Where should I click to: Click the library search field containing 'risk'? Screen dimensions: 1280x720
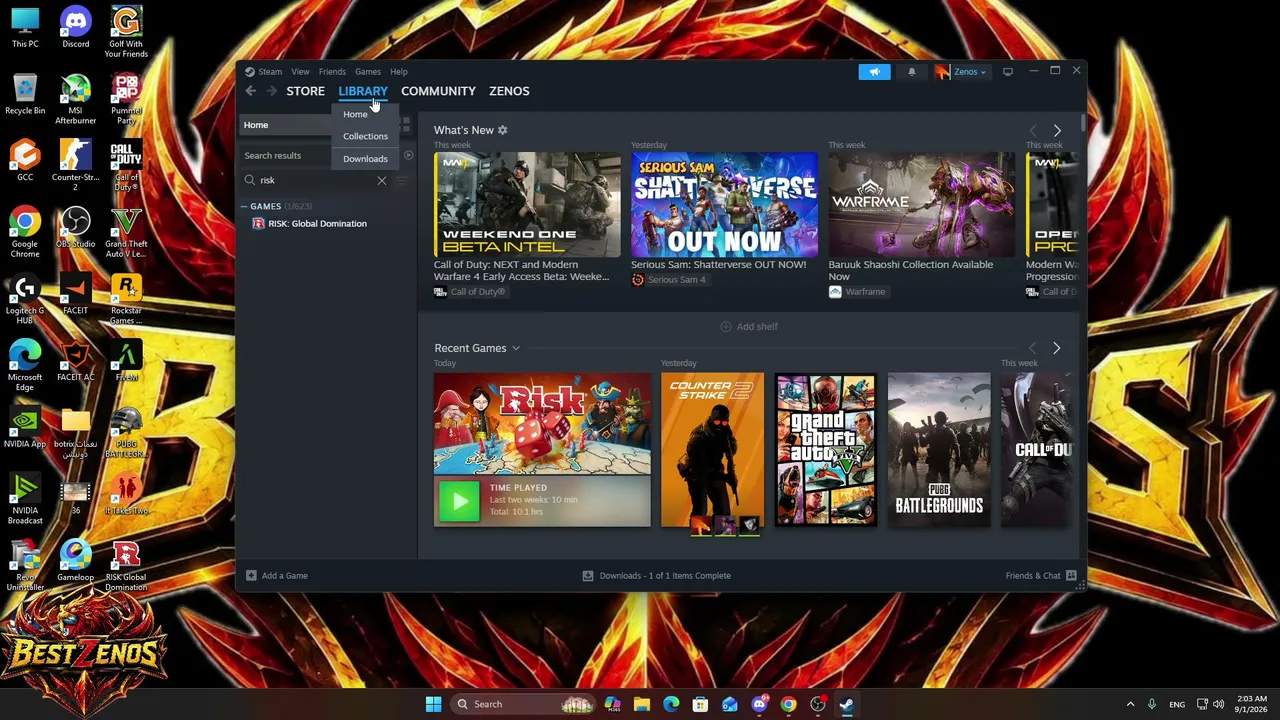click(316, 180)
